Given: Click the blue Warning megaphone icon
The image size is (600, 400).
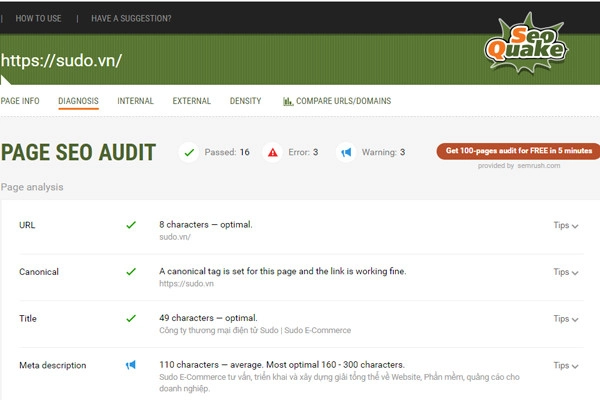Looking at the screenshot, I should click(x=346, y=153).
